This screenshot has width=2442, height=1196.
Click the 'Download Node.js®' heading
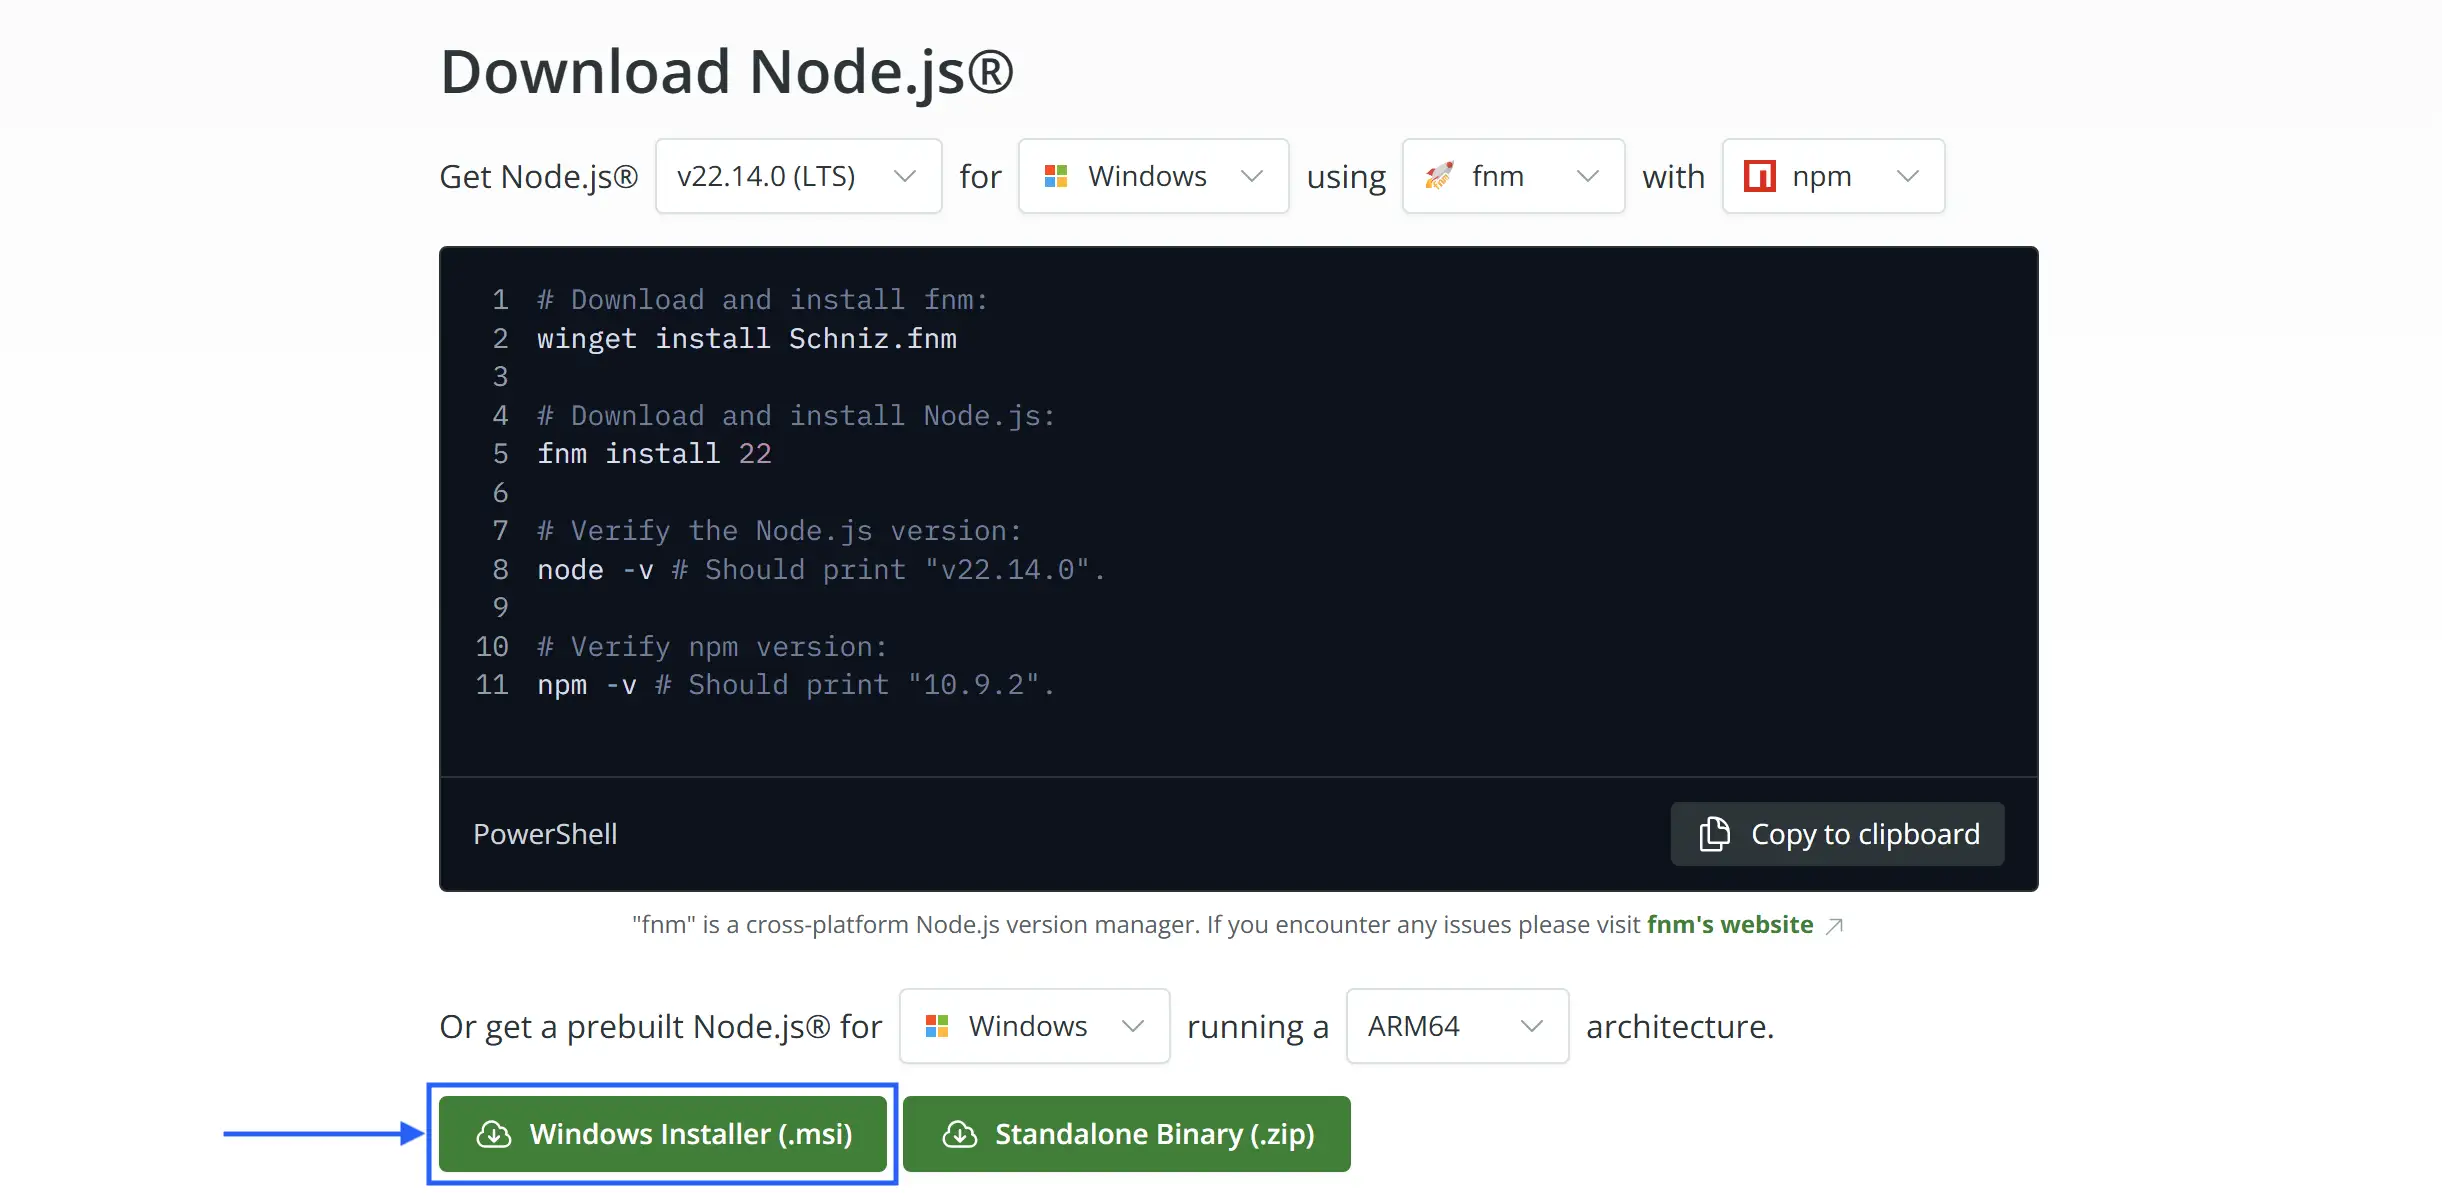click(727, 72)
